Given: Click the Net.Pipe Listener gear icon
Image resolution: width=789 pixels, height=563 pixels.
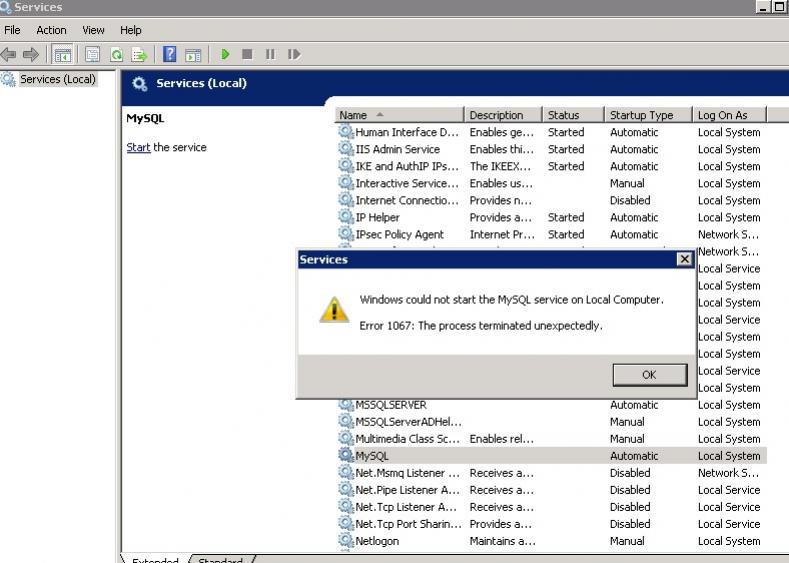Looking at the screenshot, I should coord(345,490).
